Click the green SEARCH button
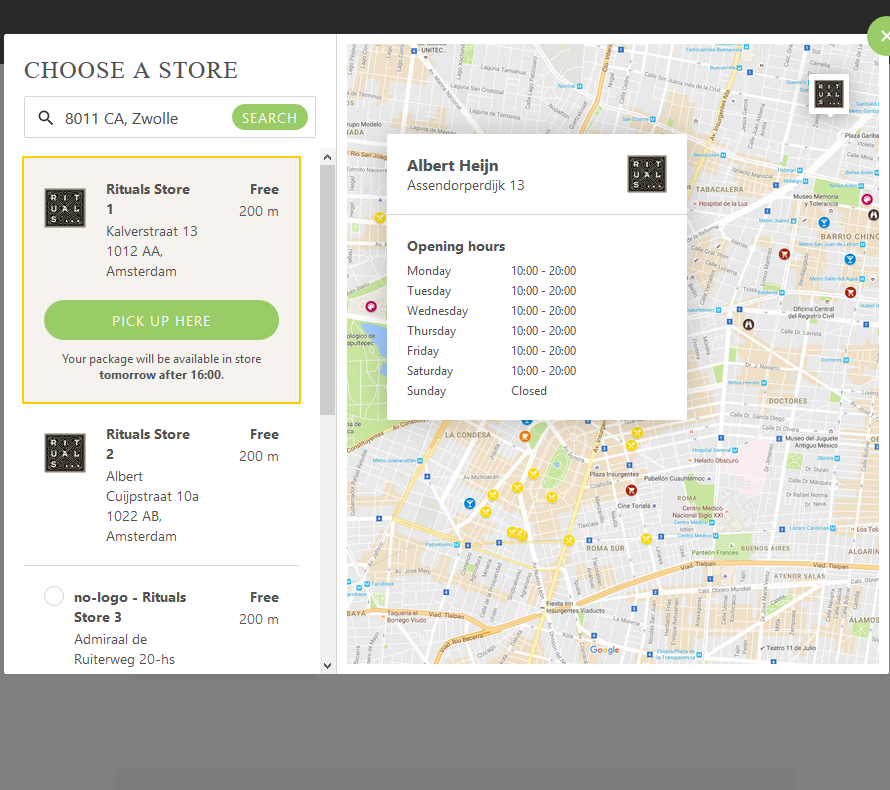This screenshot has width=890, height=790. [x=270, y=117]
